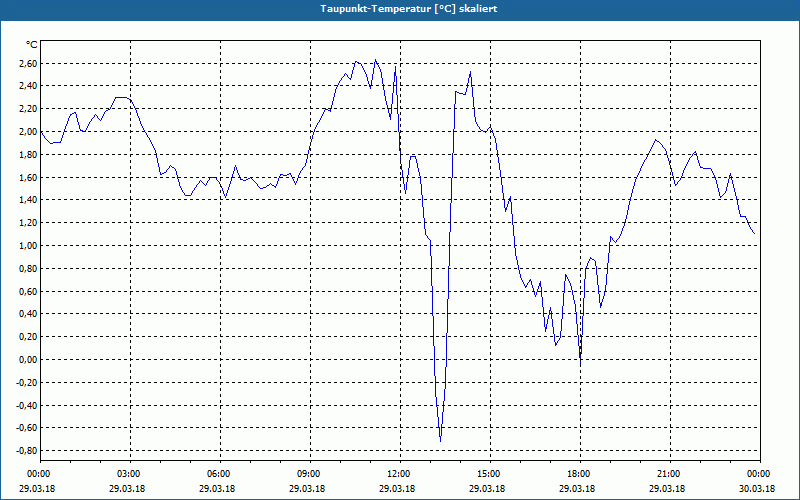Viewport: 800px width, 500px height.
Task: Click the '00:00' time label dated 30.03.18
Action: coord(758,474)
